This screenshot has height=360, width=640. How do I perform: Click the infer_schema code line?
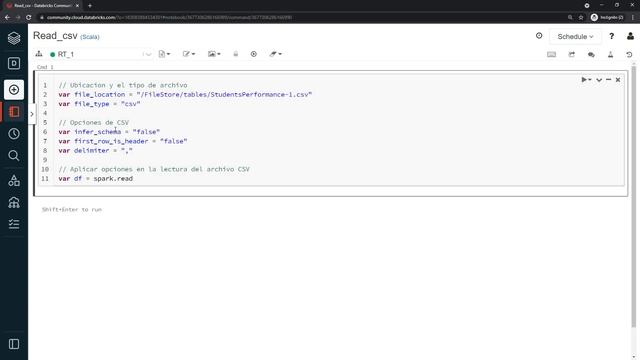pos(109,132)
